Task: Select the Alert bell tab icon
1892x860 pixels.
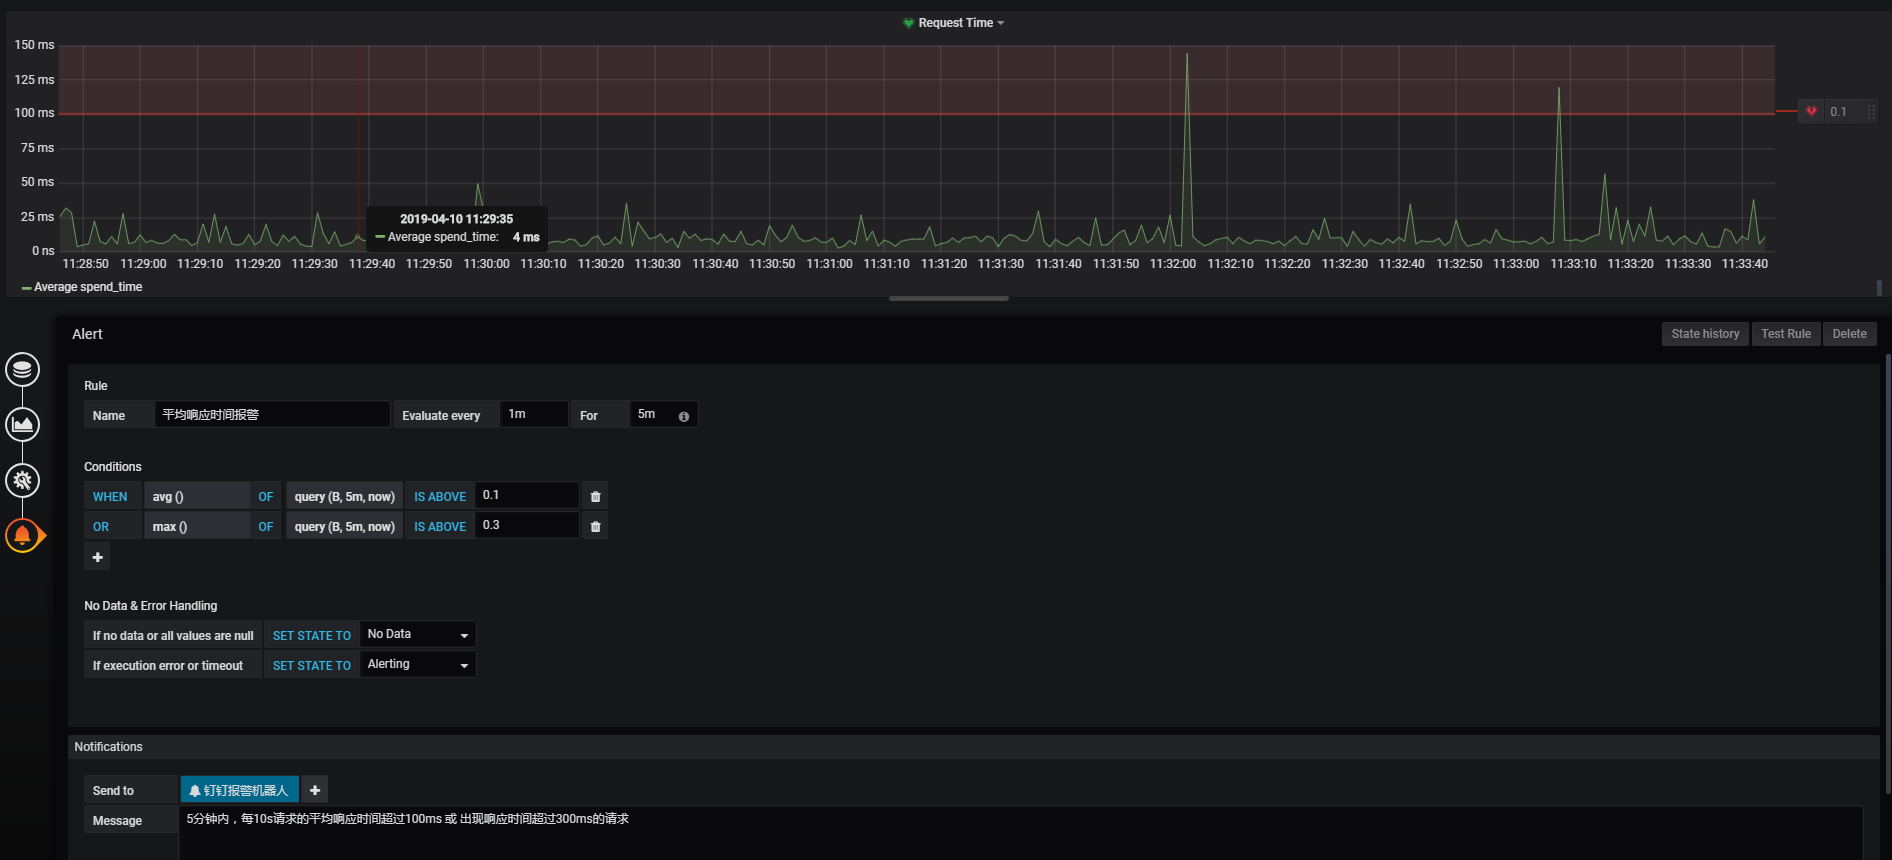Action: click(x=23, y=536)
